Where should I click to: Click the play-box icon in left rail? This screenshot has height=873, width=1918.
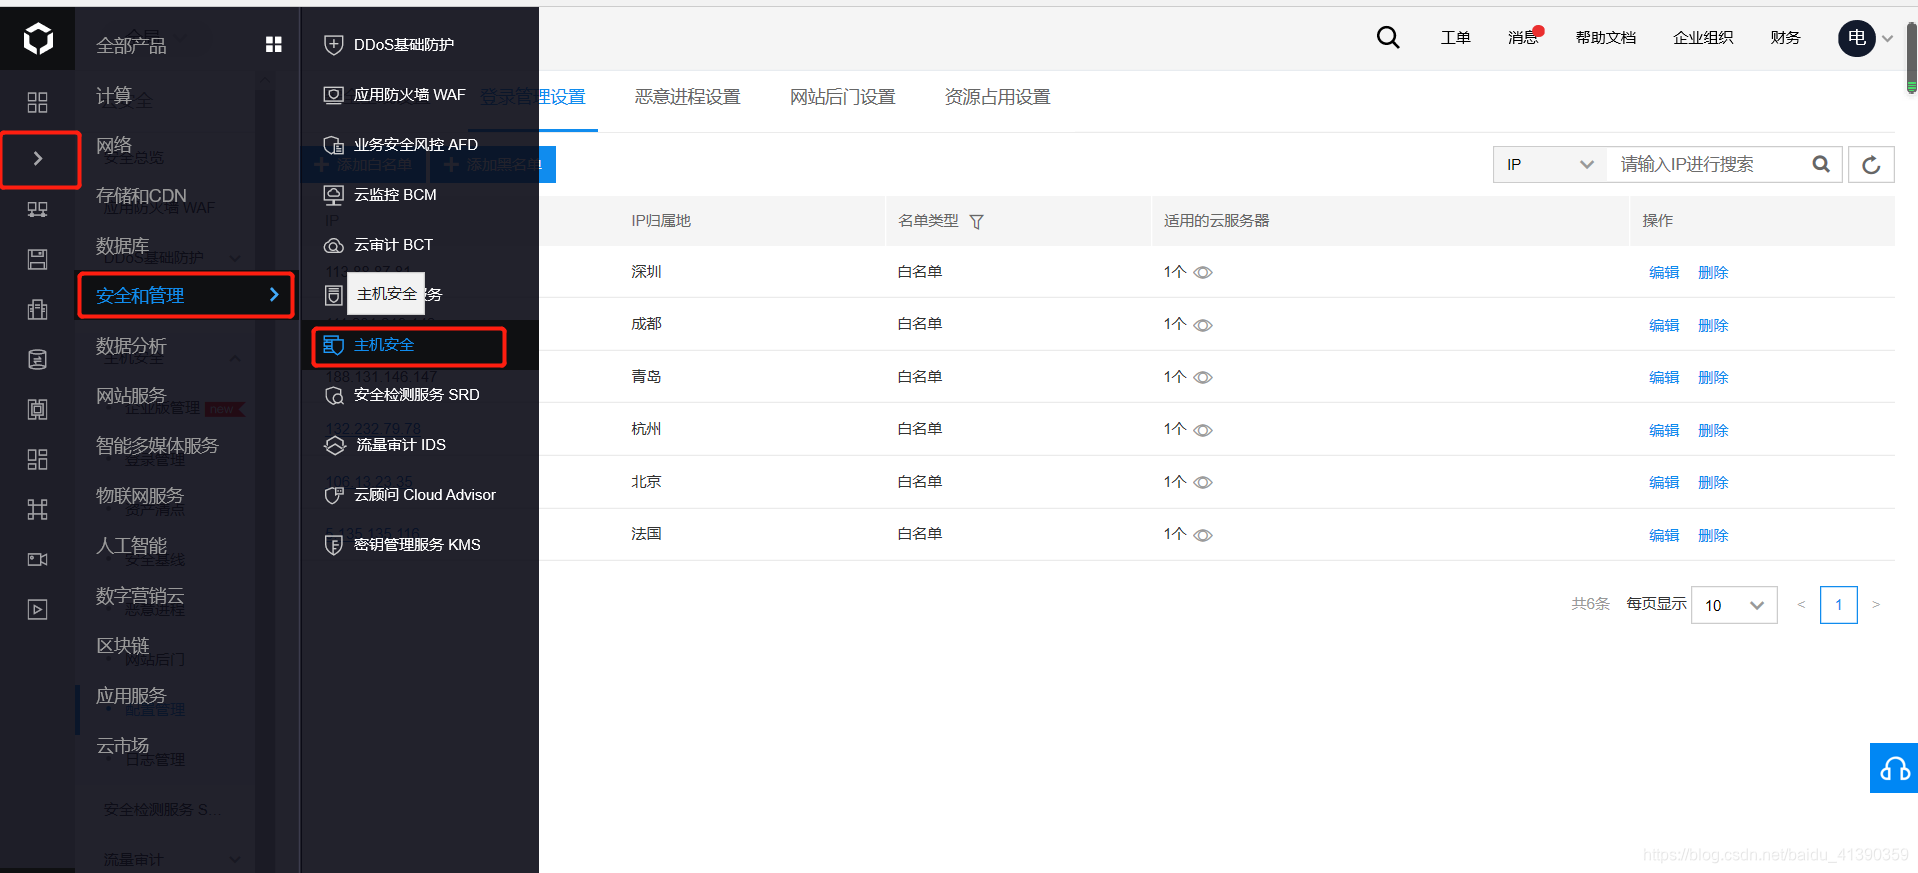click(37, 609)
